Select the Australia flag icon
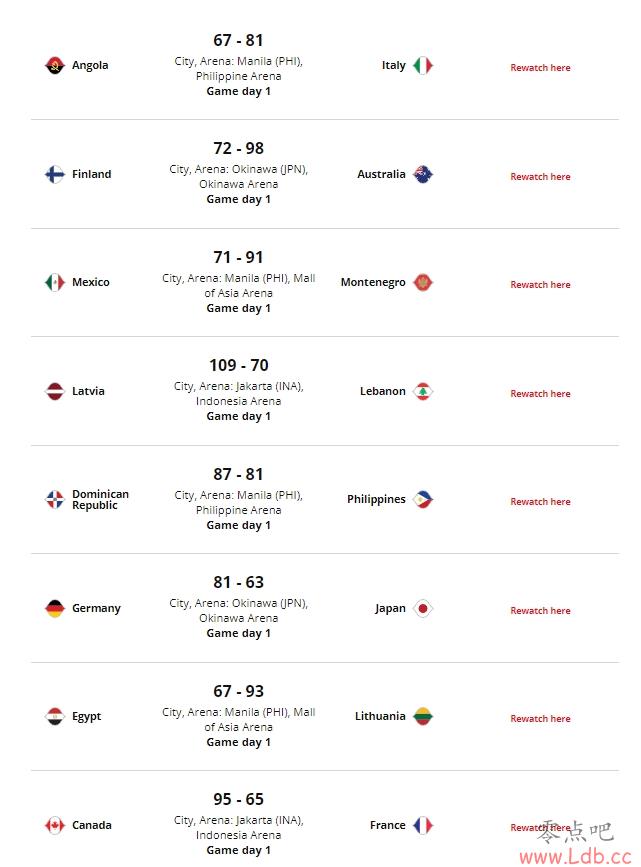Image resolution: width=641 pixels, height=867 pixels. pos(423,174)
